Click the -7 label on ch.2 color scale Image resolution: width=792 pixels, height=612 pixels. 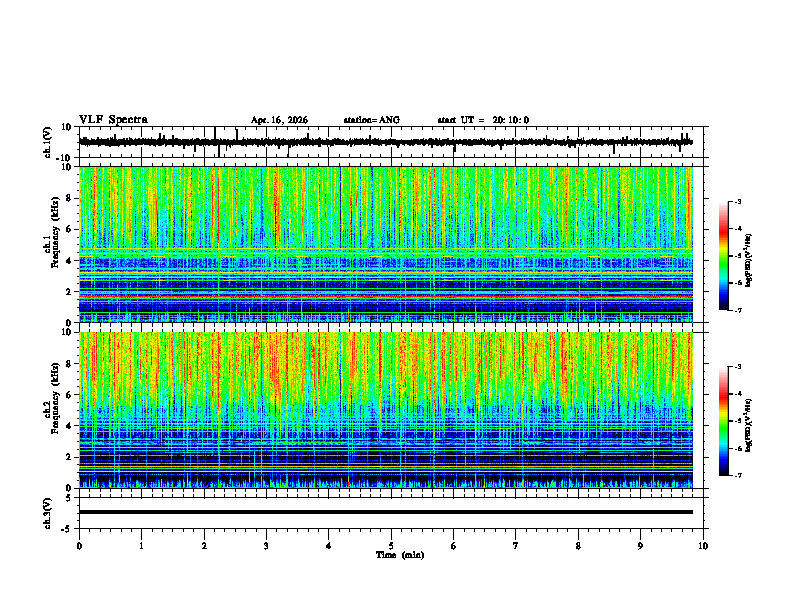point(737,476)
